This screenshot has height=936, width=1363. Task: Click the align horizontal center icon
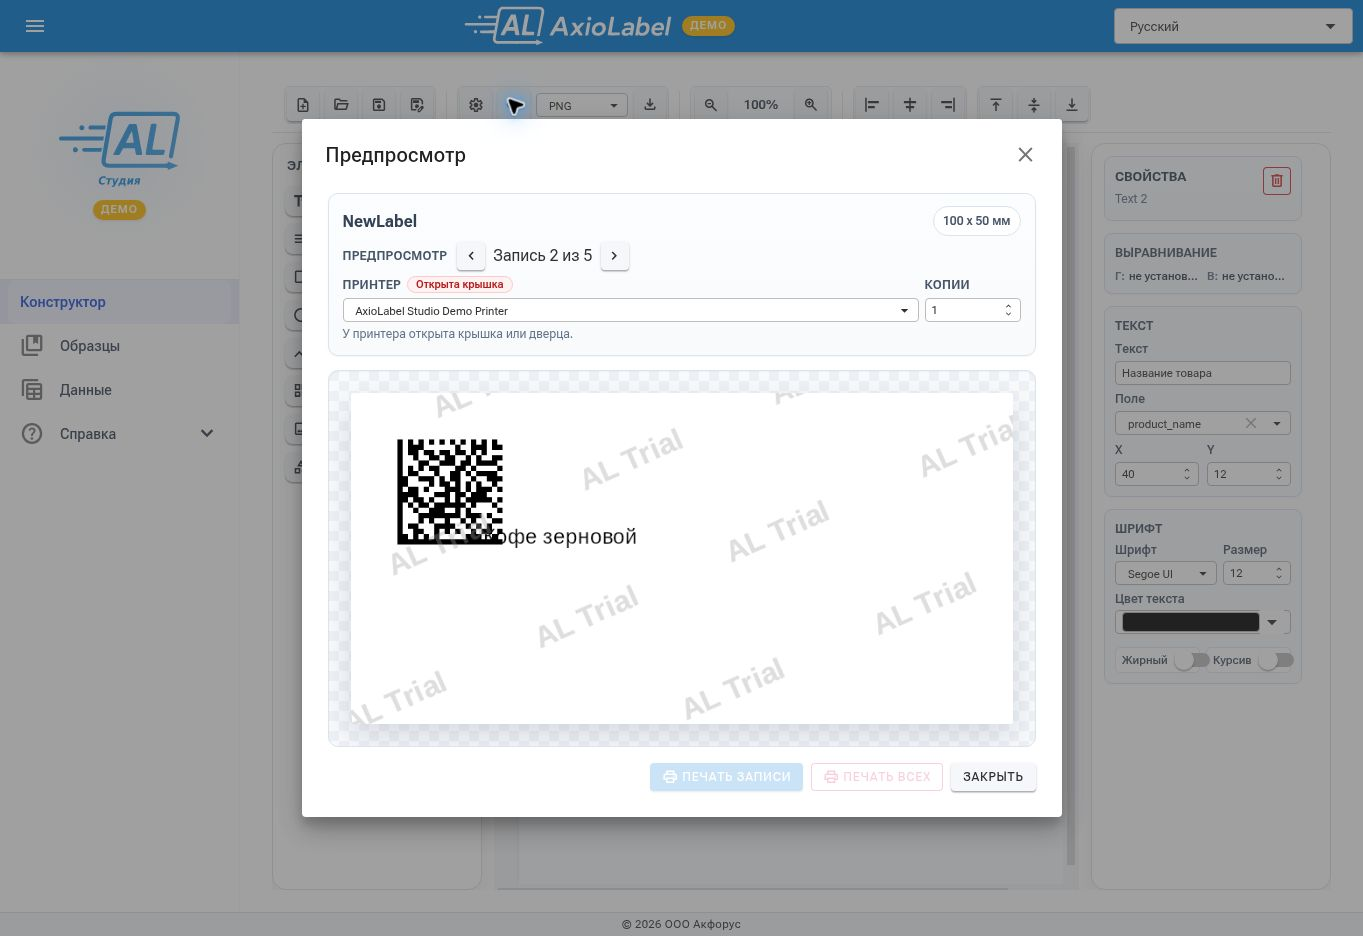coord(910,105)
